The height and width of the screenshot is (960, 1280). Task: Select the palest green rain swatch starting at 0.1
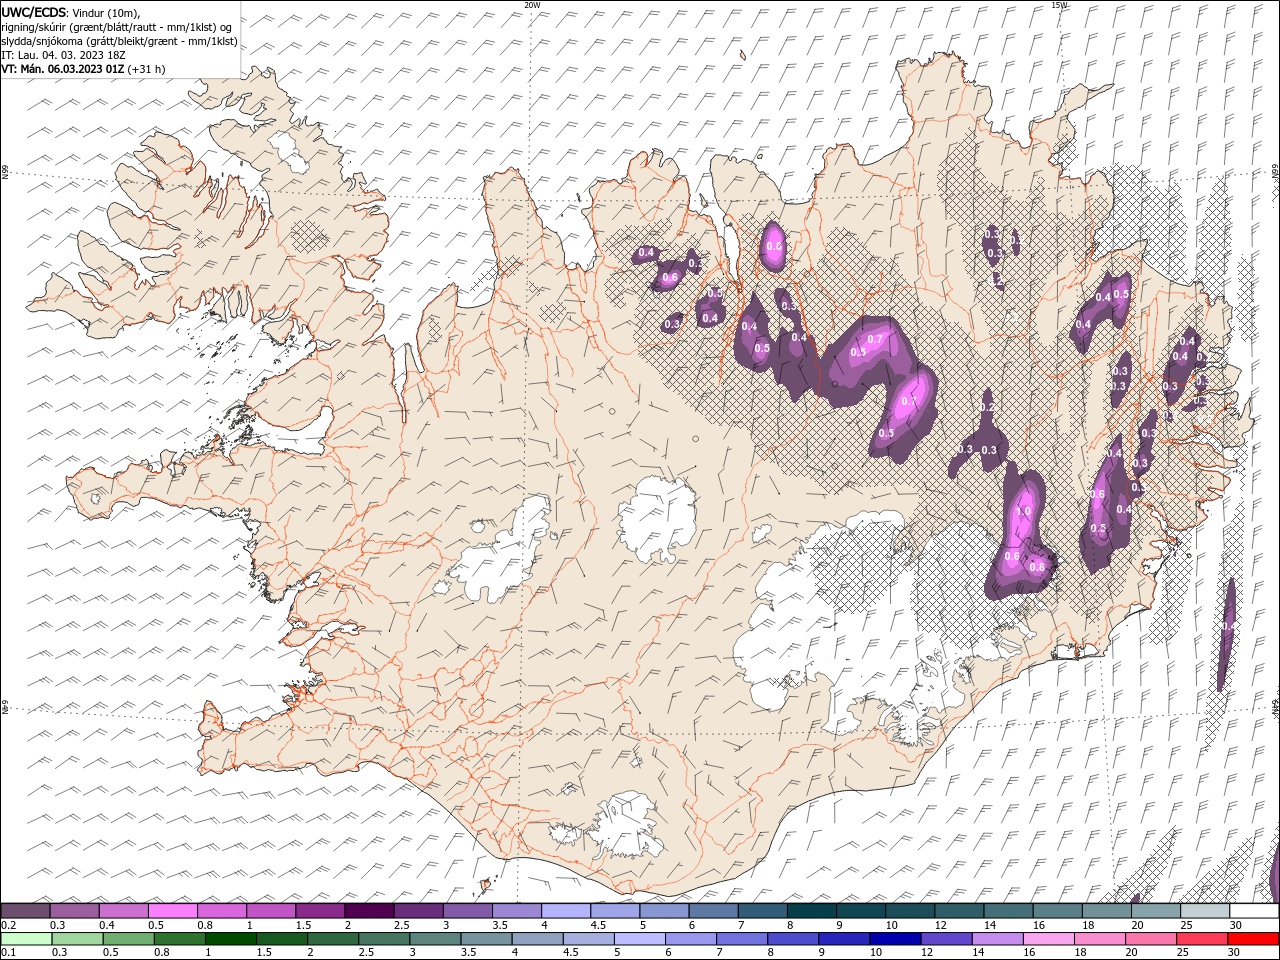click(x=27, y=939)
